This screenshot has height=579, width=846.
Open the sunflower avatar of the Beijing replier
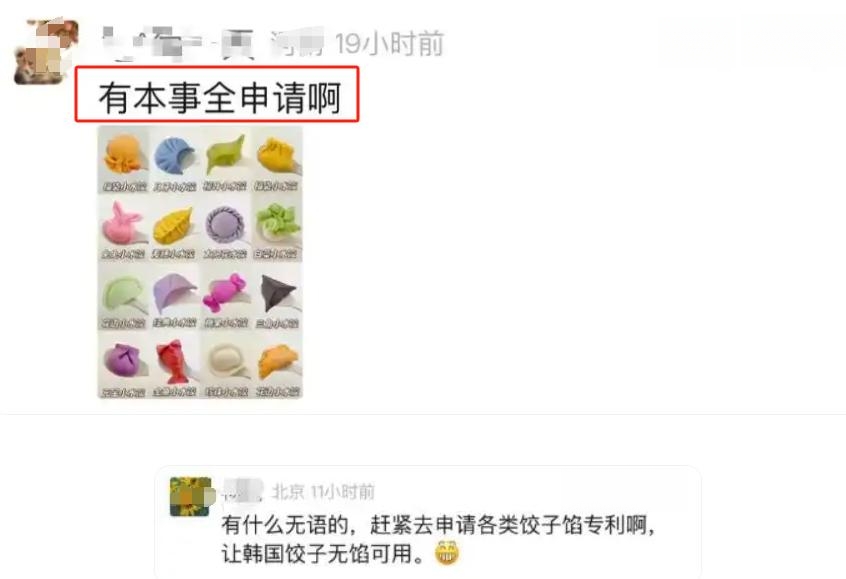point(191,496)
